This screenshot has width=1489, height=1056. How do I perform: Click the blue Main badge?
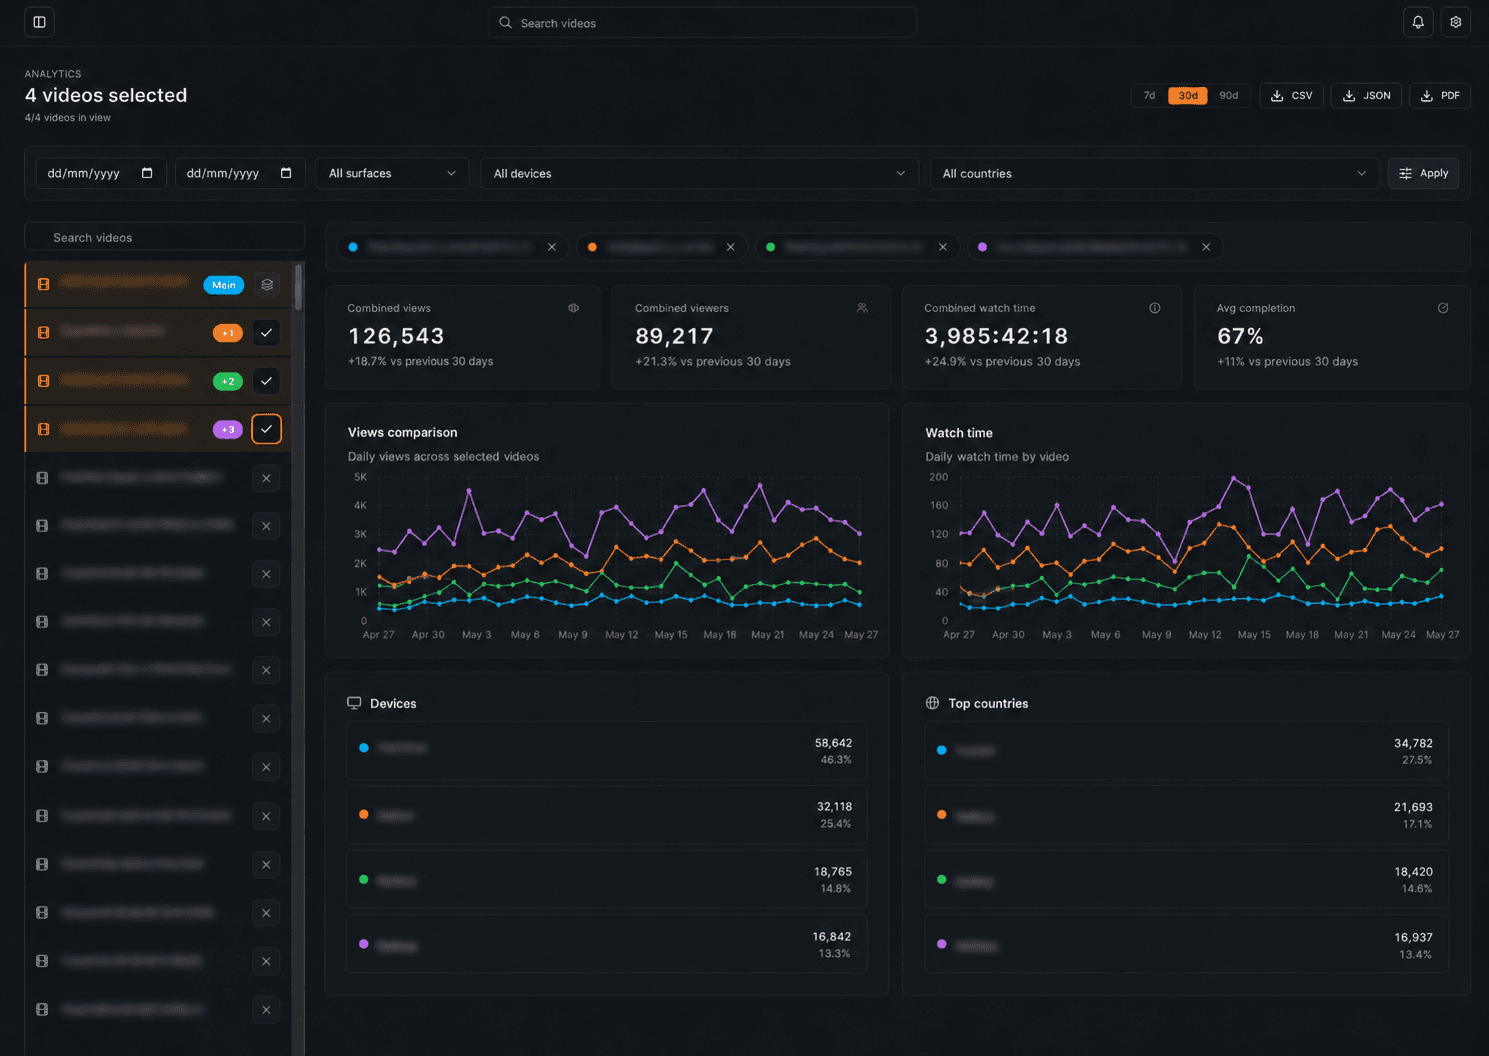[x=224, y=285]
